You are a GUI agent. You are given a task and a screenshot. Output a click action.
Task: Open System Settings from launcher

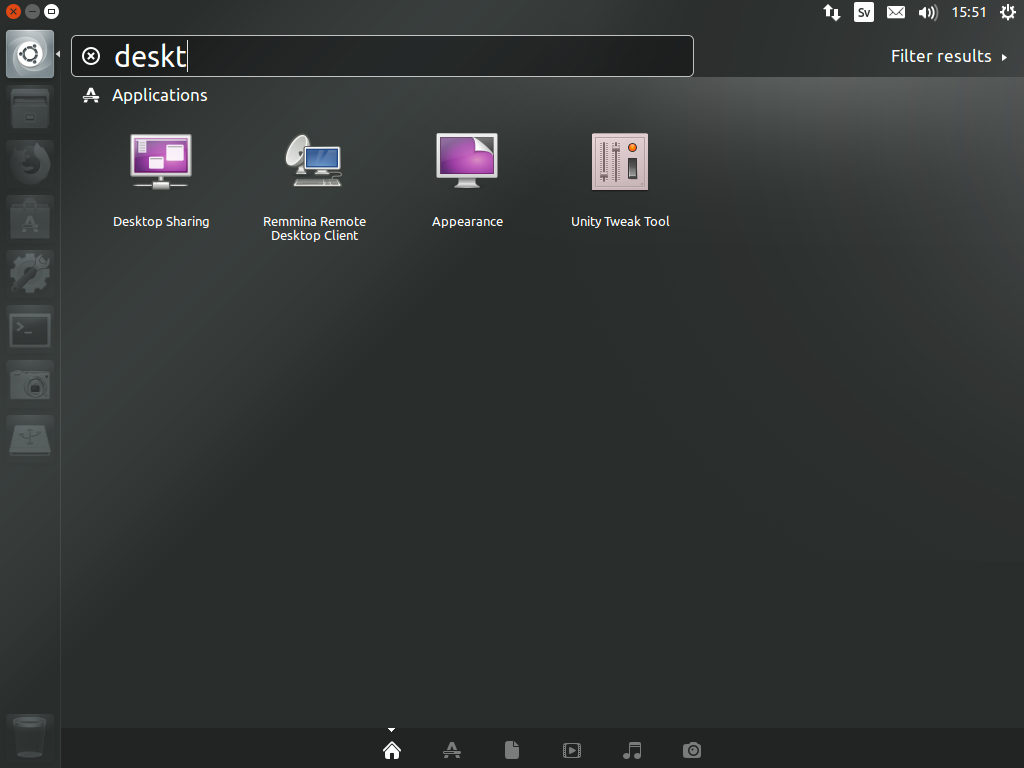(x=30, y=273)
